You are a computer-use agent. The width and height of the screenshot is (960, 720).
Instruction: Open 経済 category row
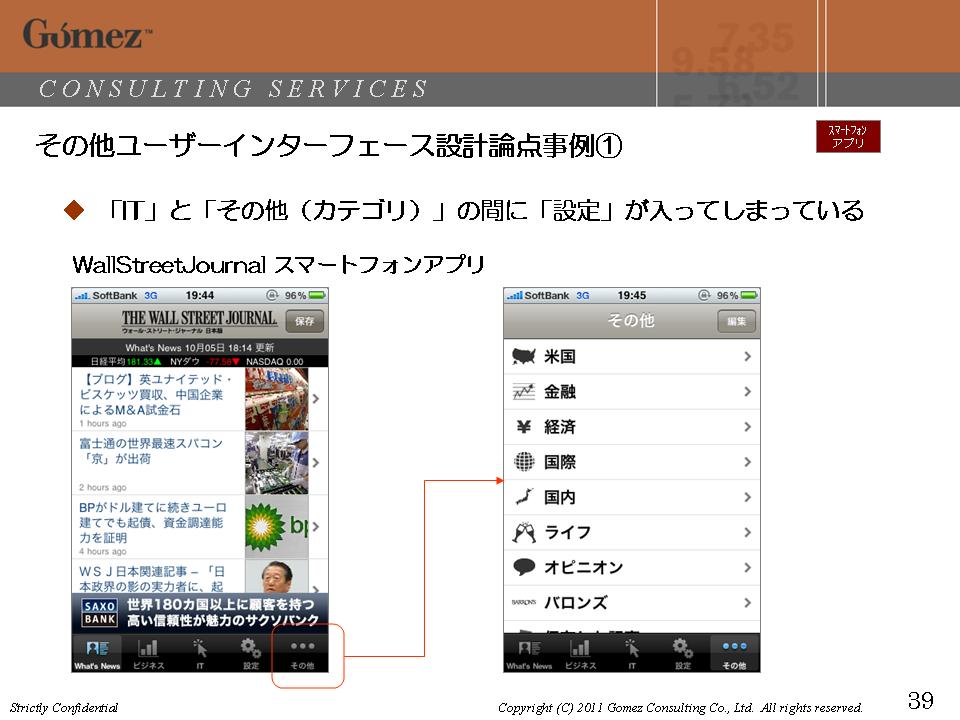[631, 427]
